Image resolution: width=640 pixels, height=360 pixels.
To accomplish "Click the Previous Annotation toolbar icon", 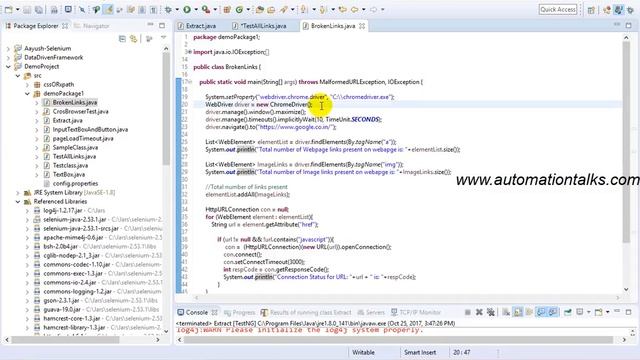I will (x=323, y=9).
